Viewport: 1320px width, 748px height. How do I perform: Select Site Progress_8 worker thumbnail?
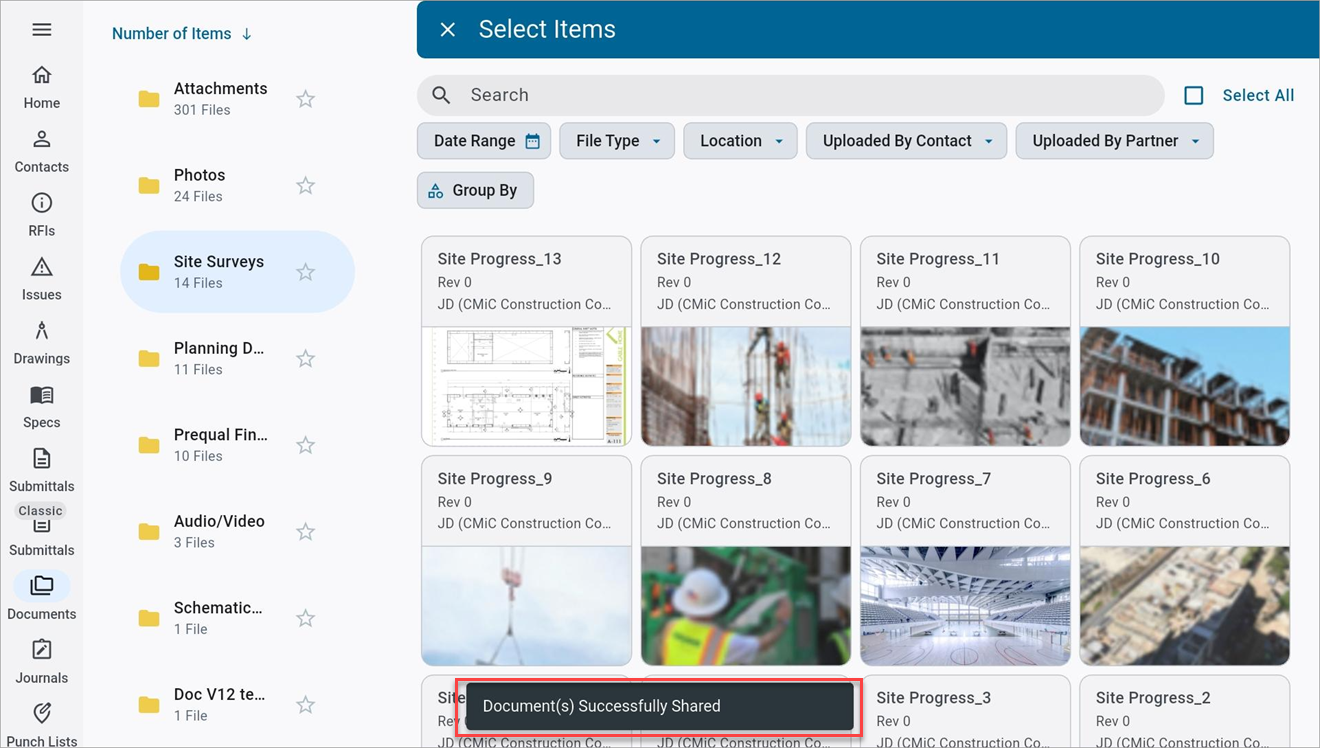[x=746, y=606]
